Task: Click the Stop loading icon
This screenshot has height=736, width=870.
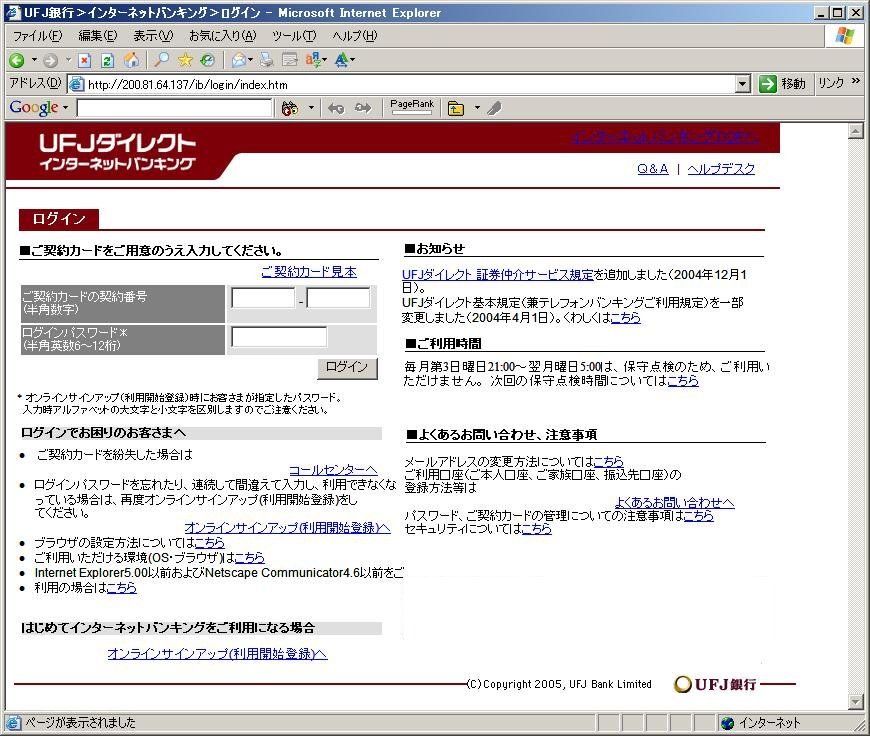Action: pyautogui.click(x=85, y=60)
